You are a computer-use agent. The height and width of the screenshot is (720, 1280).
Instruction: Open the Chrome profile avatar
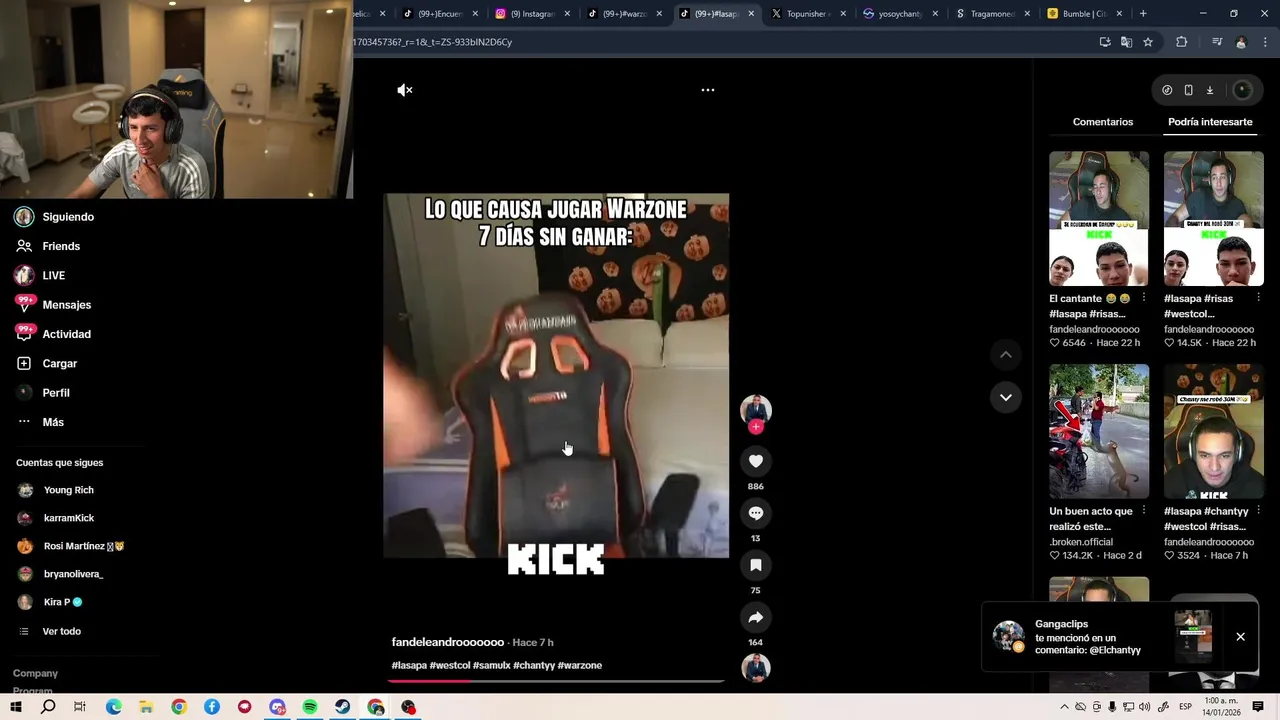(x=1241, y=42)
